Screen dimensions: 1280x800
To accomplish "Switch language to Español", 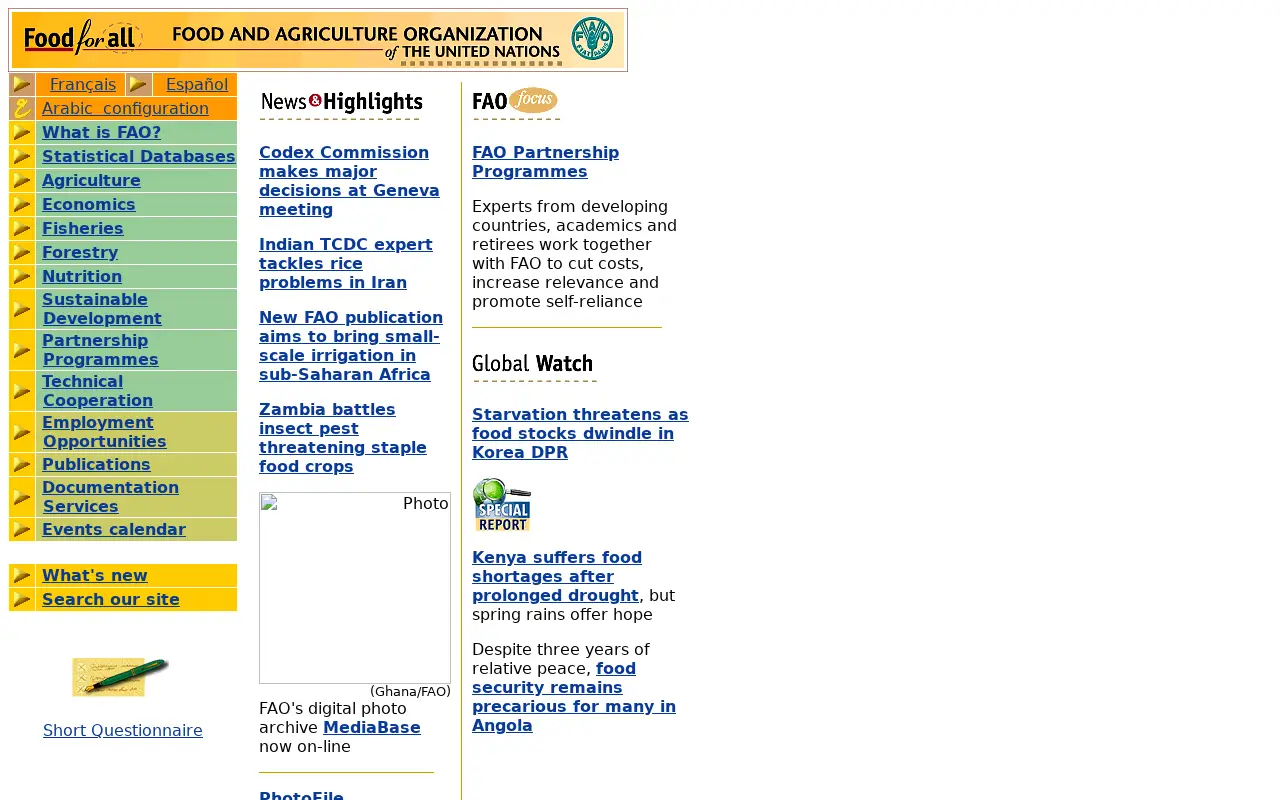I will (x=197, y=85).
